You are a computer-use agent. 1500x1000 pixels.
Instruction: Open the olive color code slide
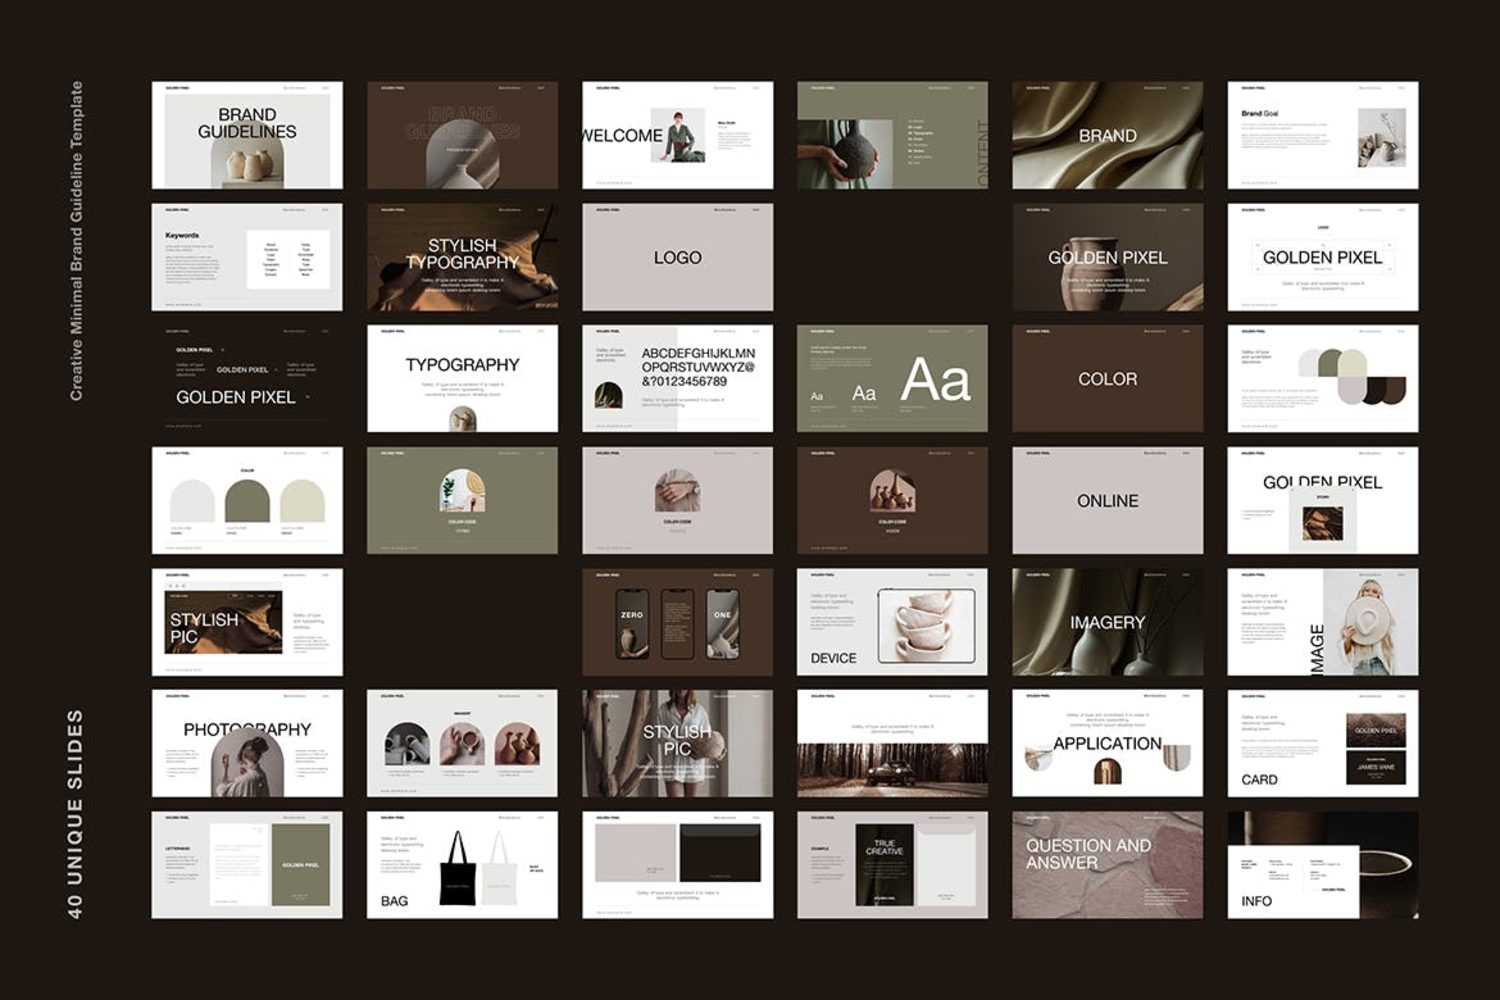(462, 500)
